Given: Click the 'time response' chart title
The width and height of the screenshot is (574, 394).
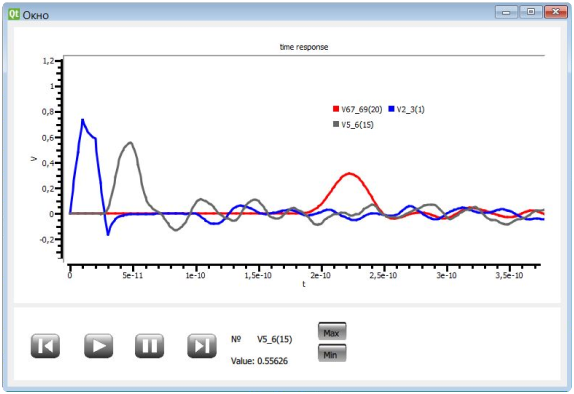Looking at the screenshot, I should click(x=304, y=47).
